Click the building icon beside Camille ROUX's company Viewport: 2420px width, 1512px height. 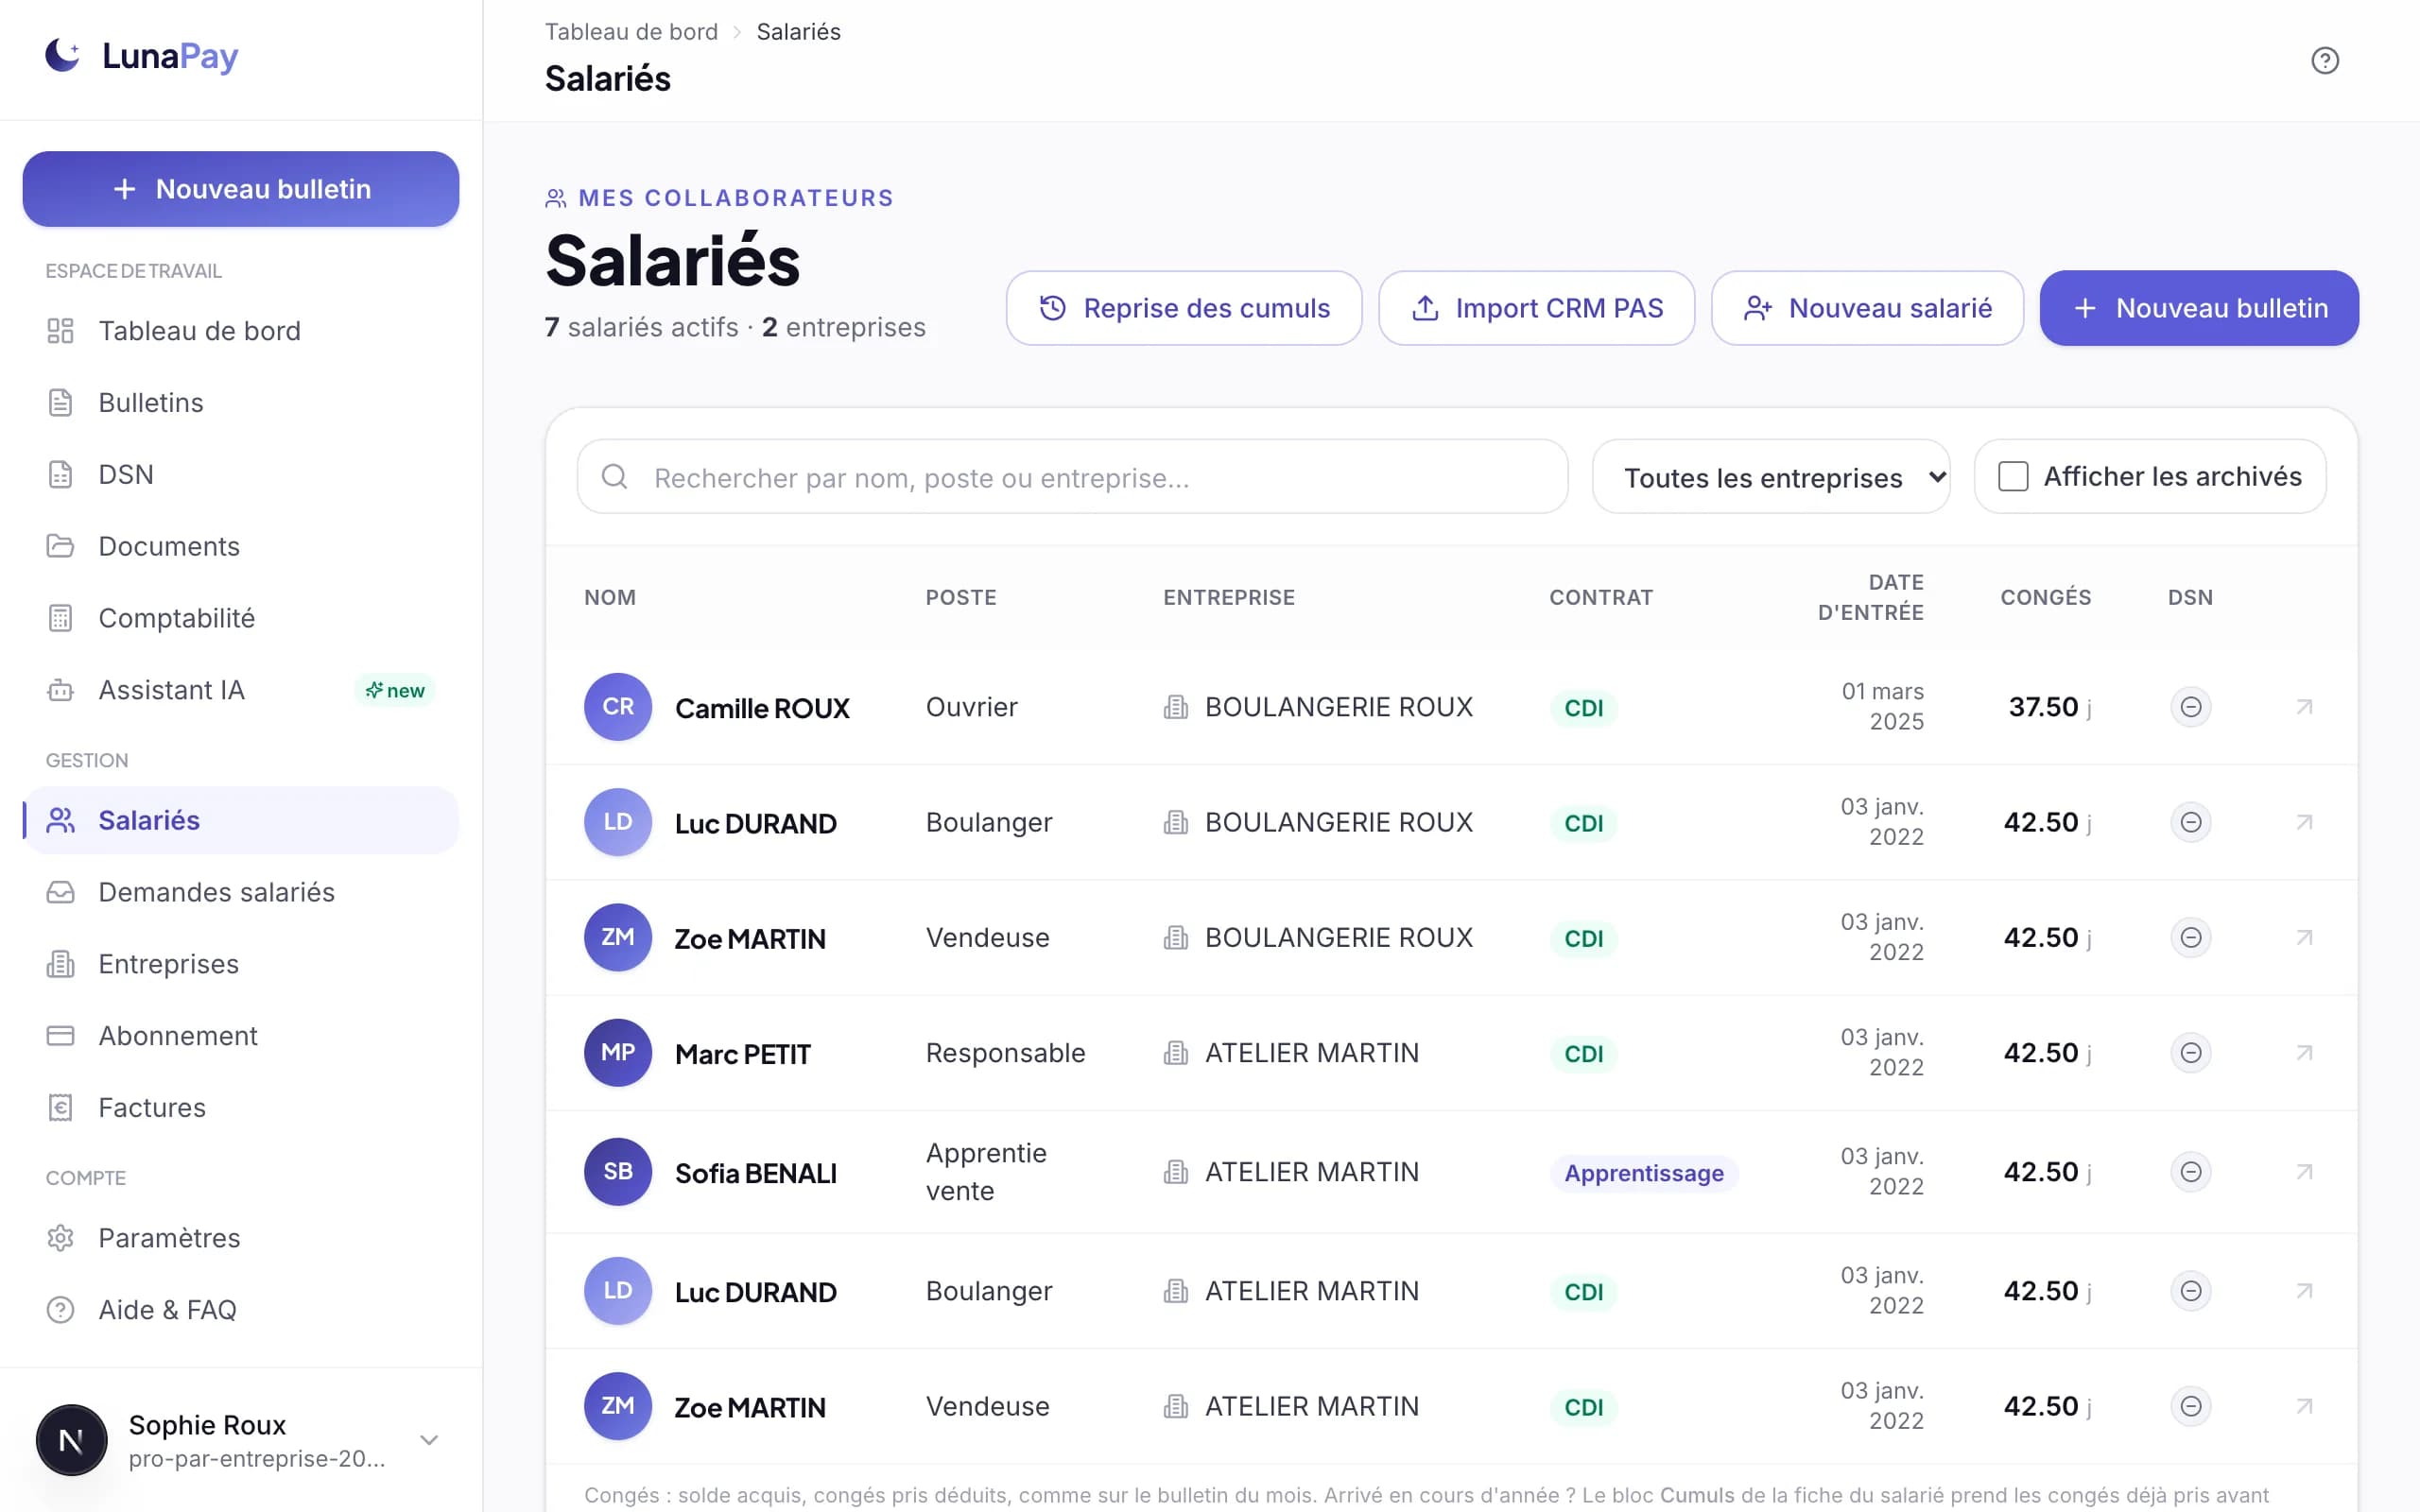[x=1176, y=707]
